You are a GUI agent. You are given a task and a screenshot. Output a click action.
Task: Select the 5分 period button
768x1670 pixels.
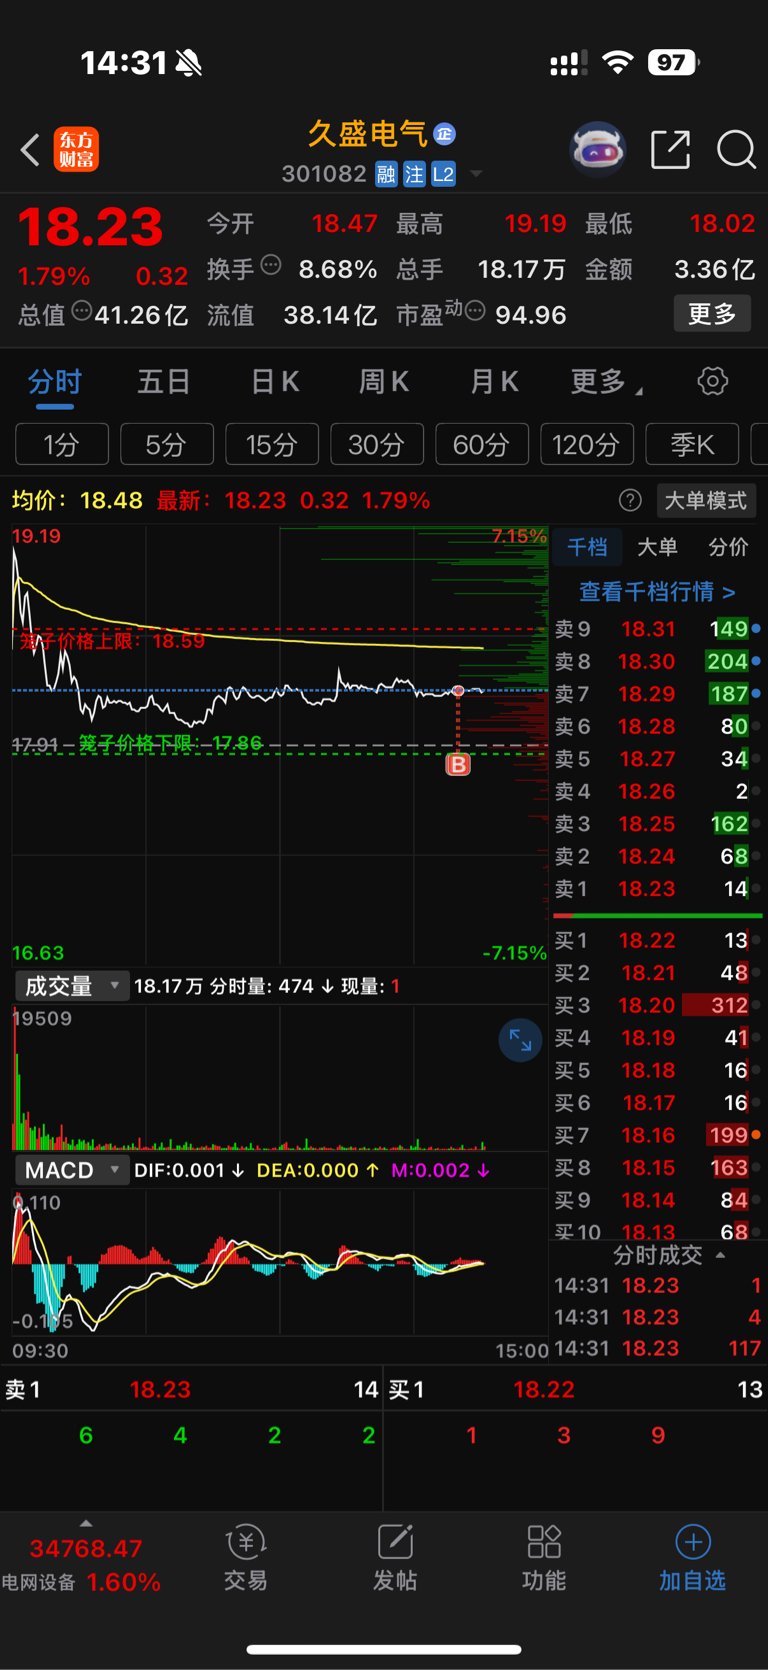coord(167,444)
